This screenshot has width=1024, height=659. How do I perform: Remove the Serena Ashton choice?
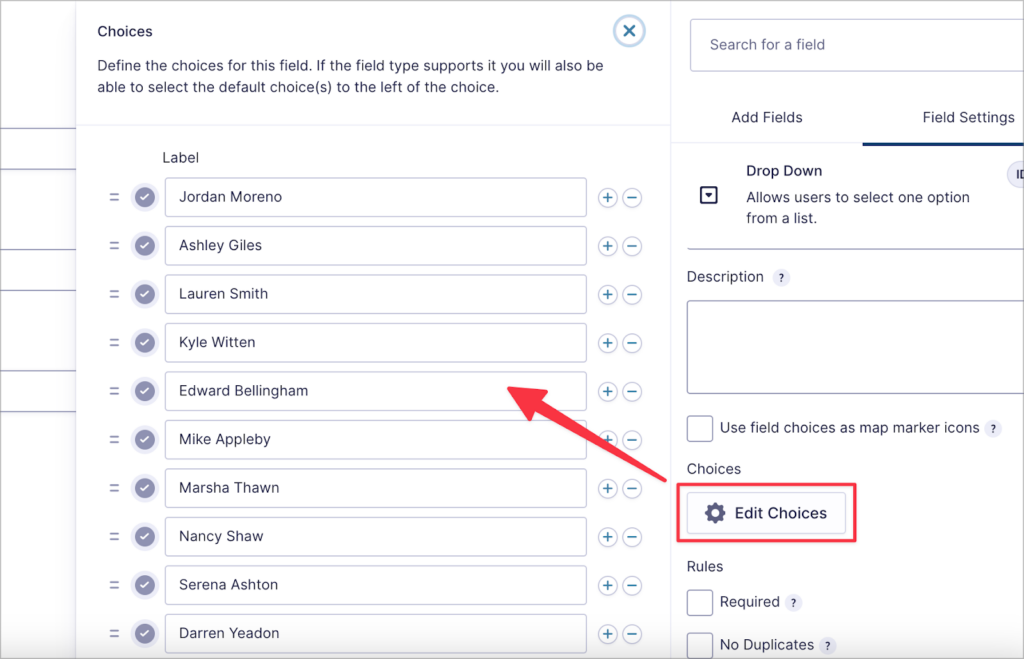coord(632,585)
